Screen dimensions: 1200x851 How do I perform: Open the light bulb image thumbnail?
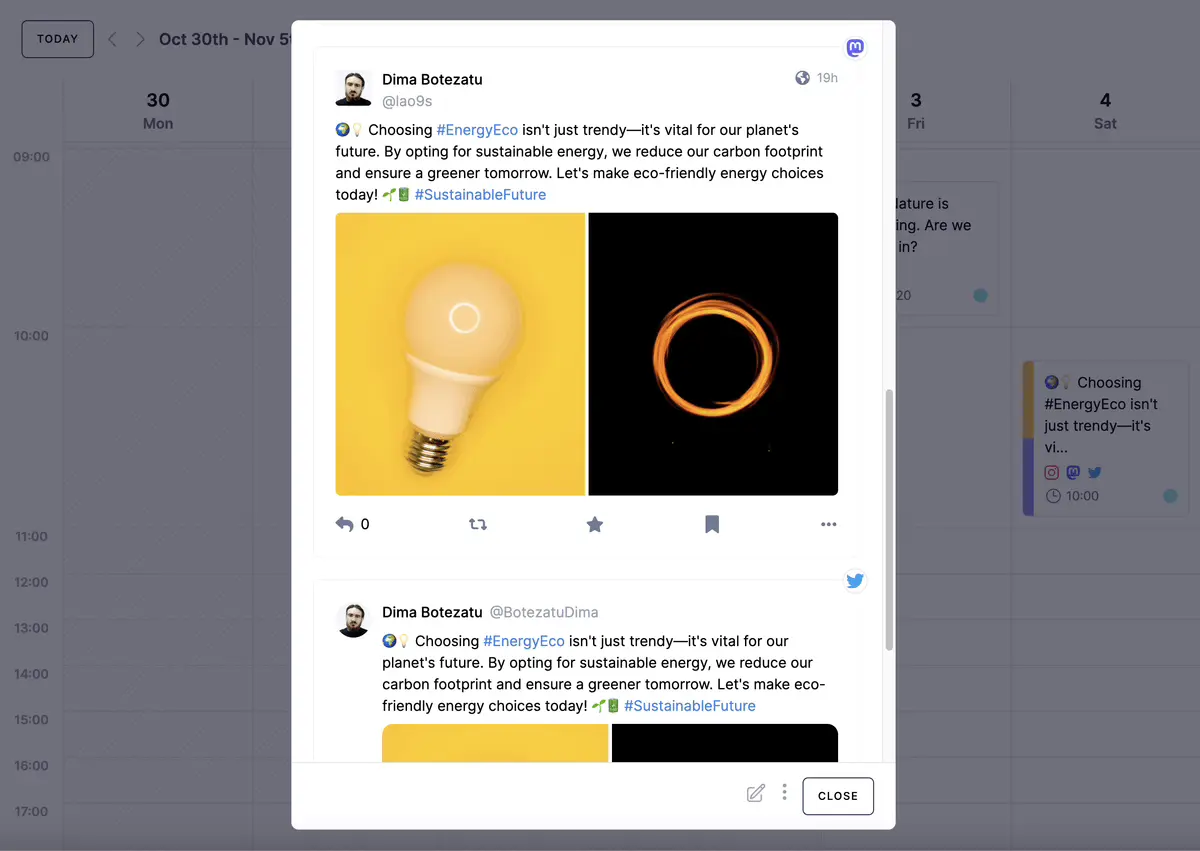tap(460, 354)
